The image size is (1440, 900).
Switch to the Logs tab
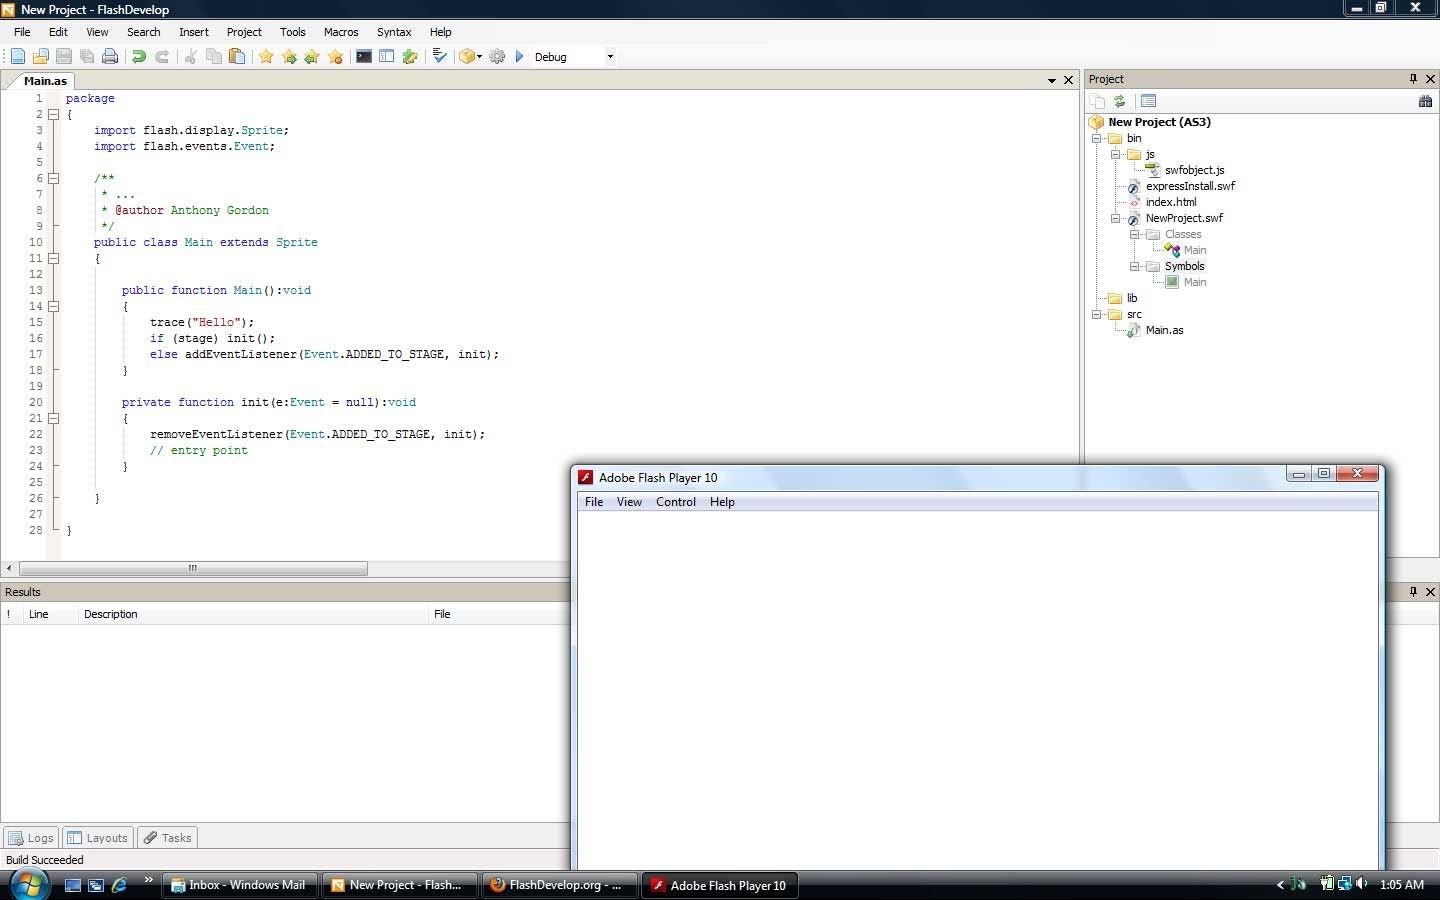point(30,838)
